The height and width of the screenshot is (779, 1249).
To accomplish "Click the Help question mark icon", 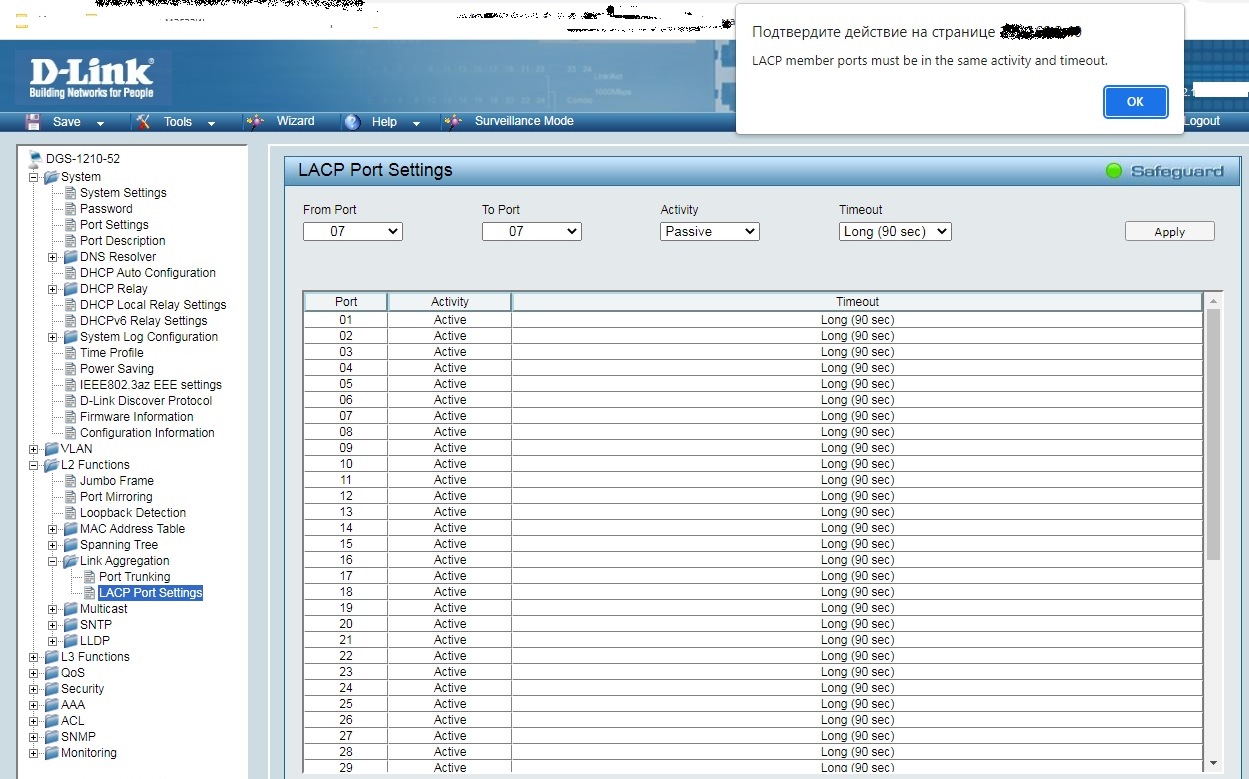I will [x=352, y=122].
